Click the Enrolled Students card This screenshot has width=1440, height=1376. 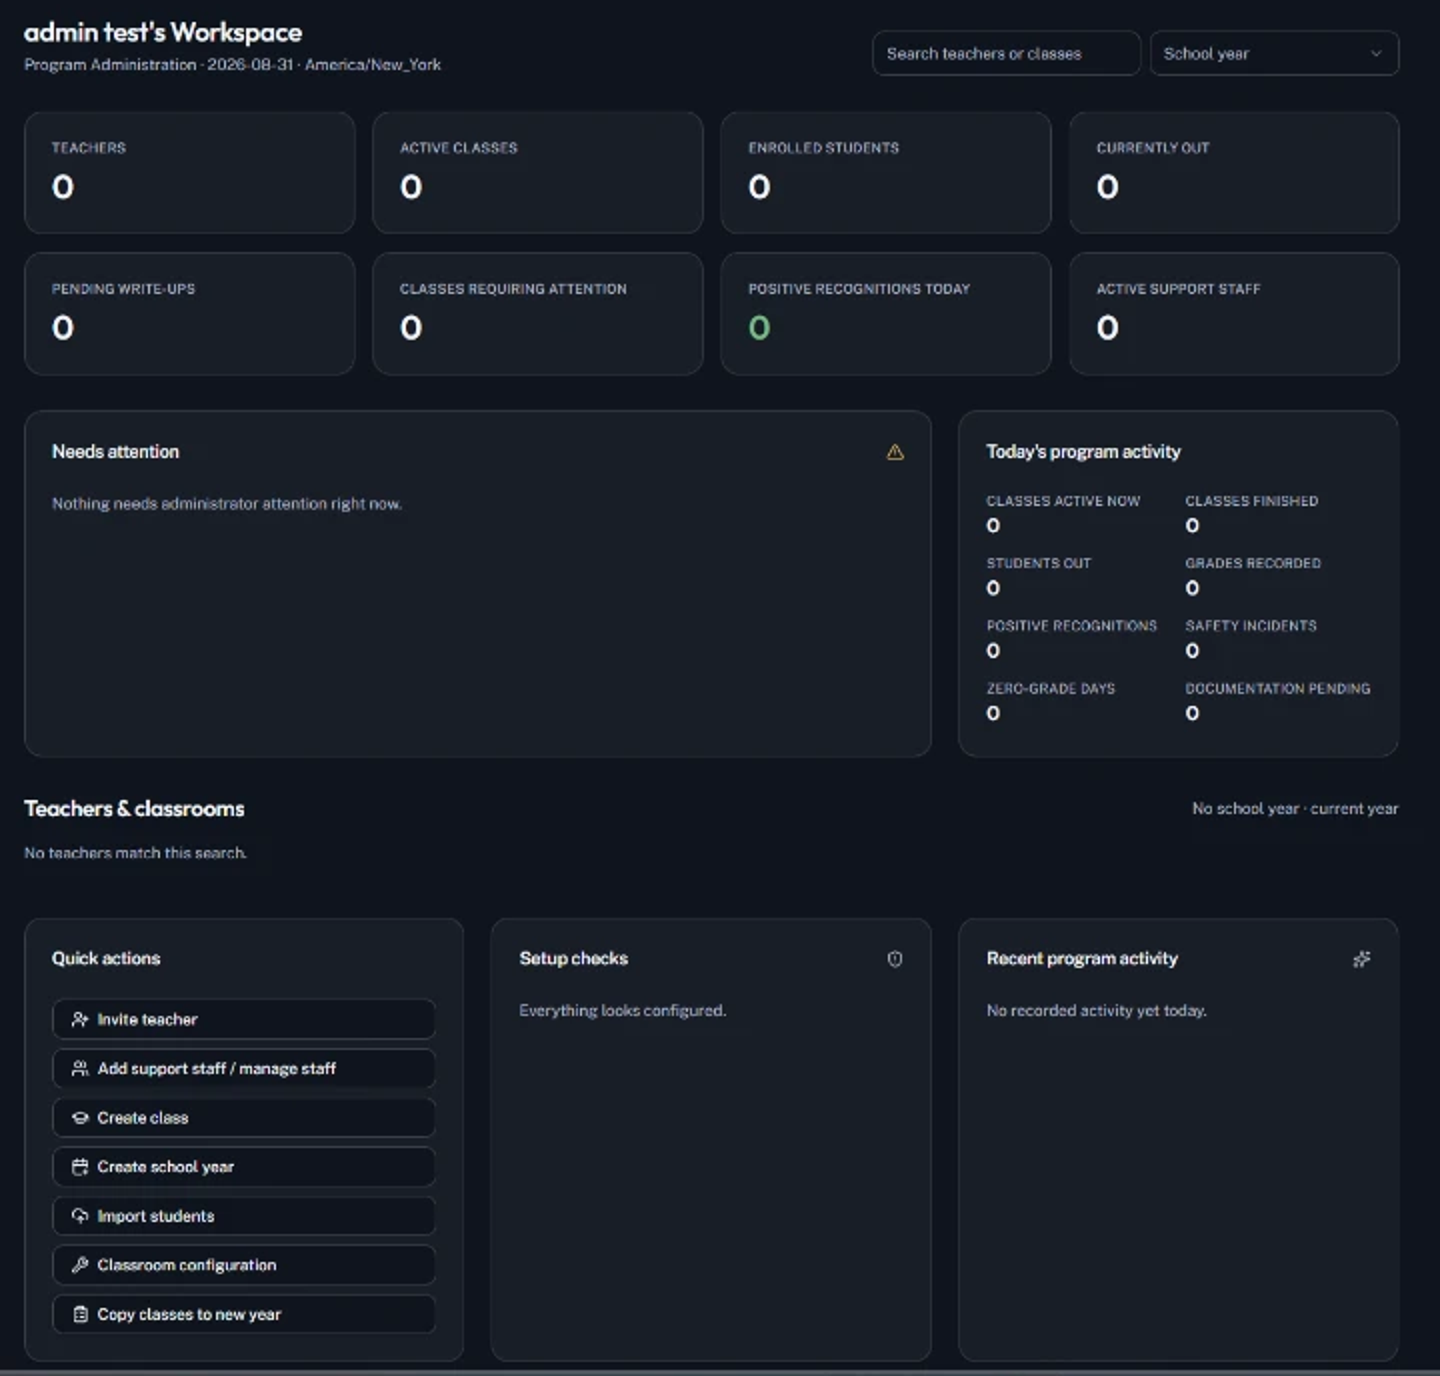886,172
